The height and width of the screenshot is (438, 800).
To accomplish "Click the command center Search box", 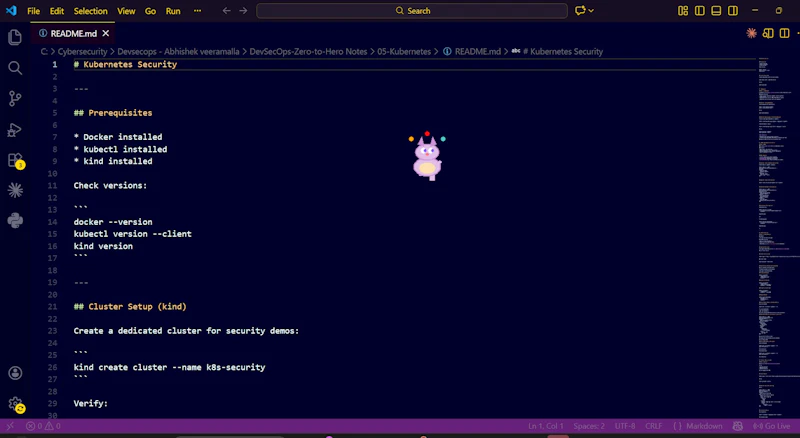I will click(x=412, y=11).
